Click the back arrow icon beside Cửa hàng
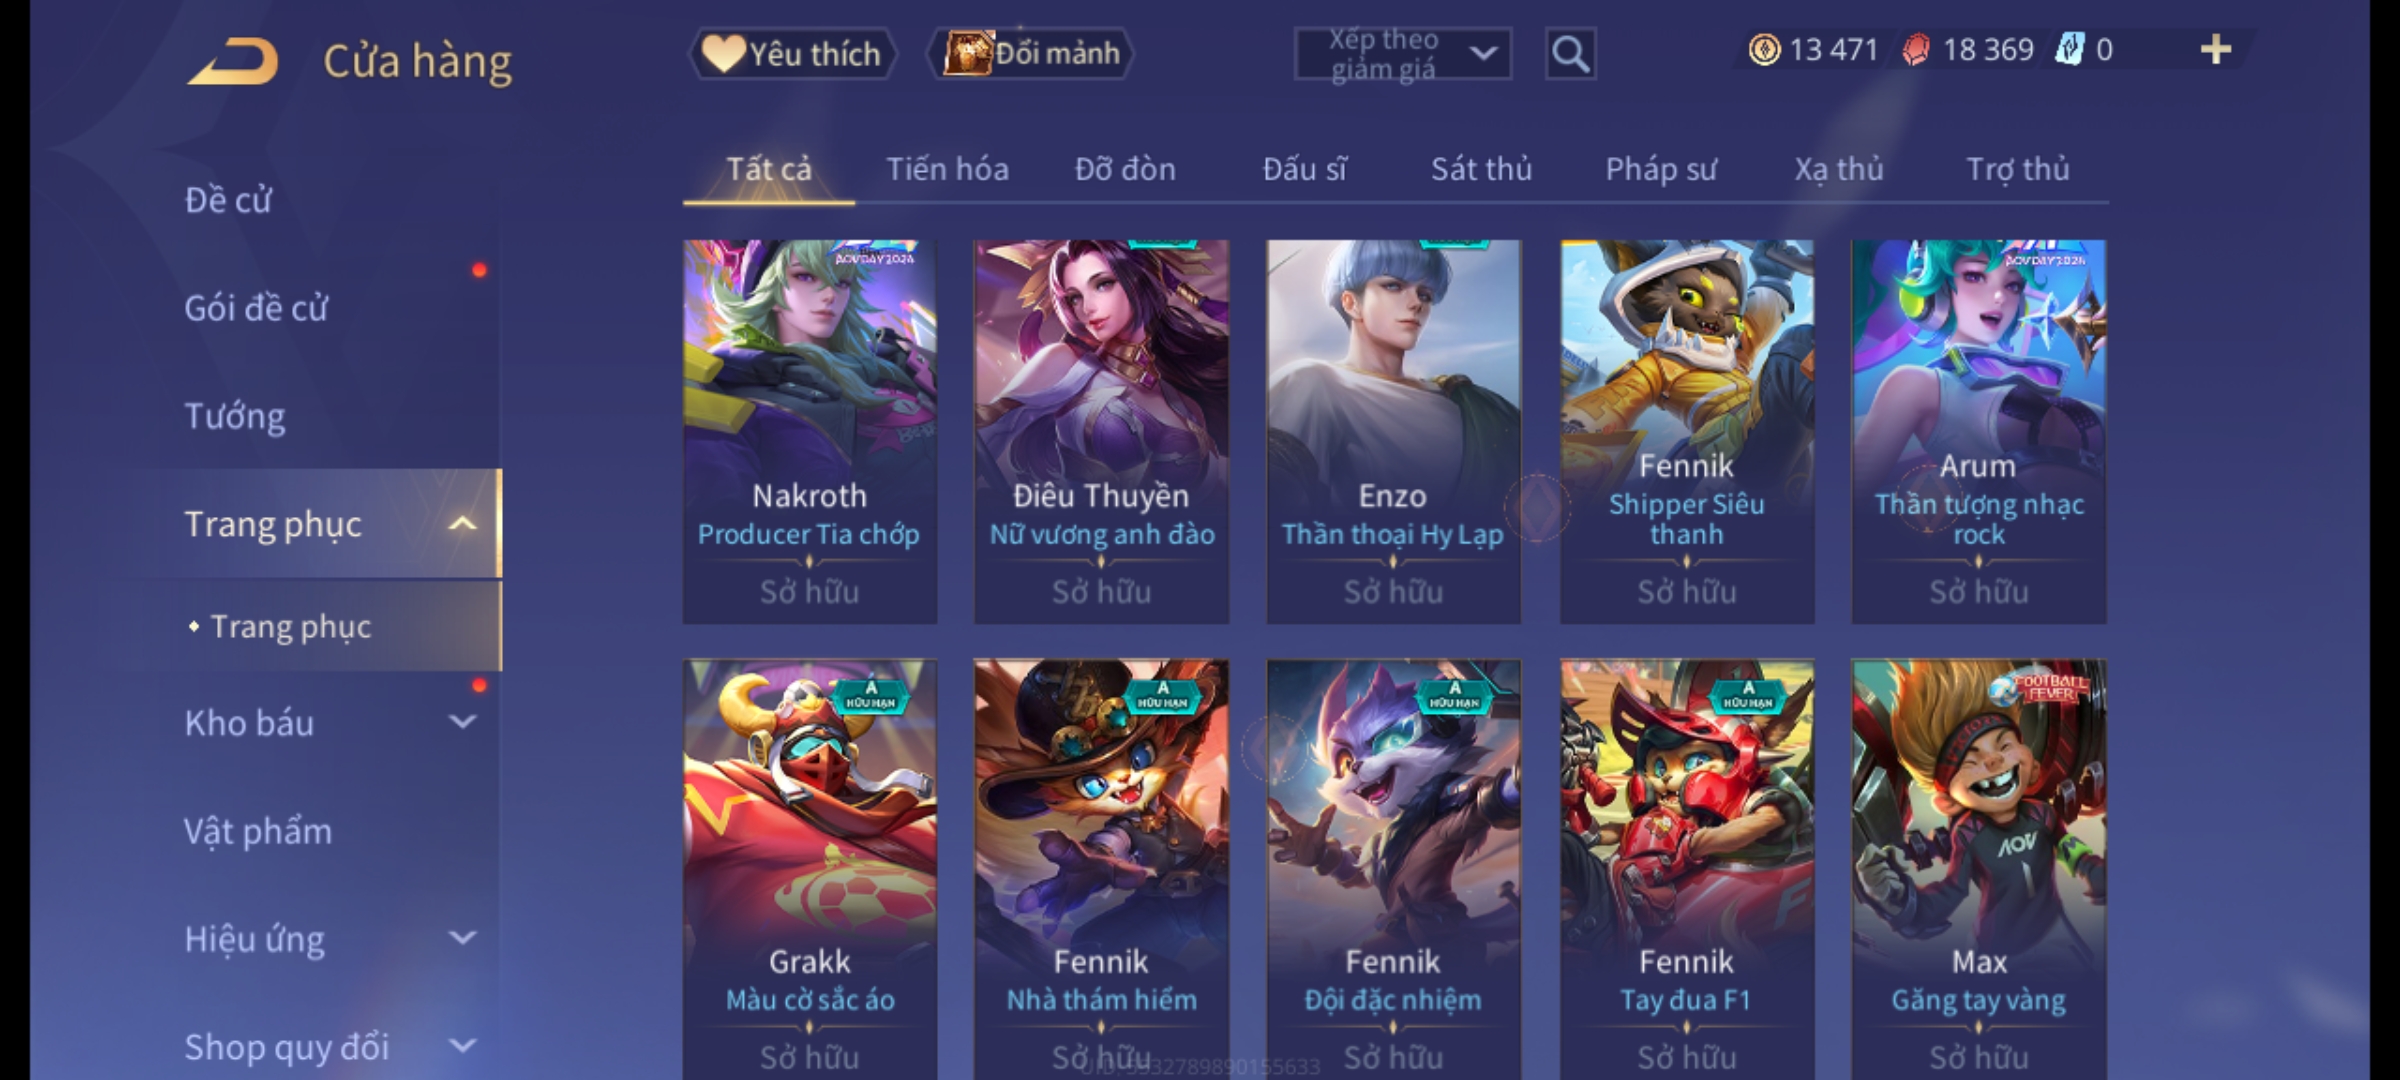 pos(232,61)
